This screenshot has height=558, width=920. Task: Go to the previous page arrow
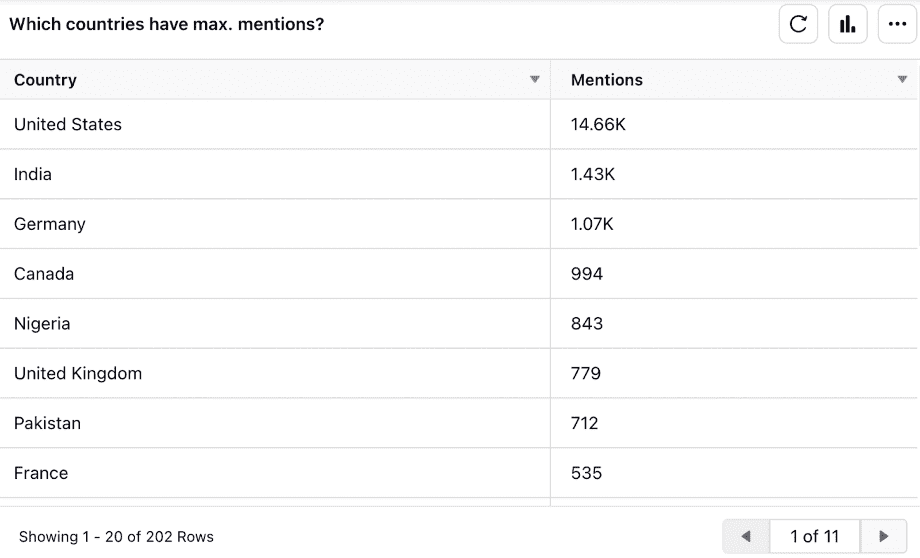point(746,537)
